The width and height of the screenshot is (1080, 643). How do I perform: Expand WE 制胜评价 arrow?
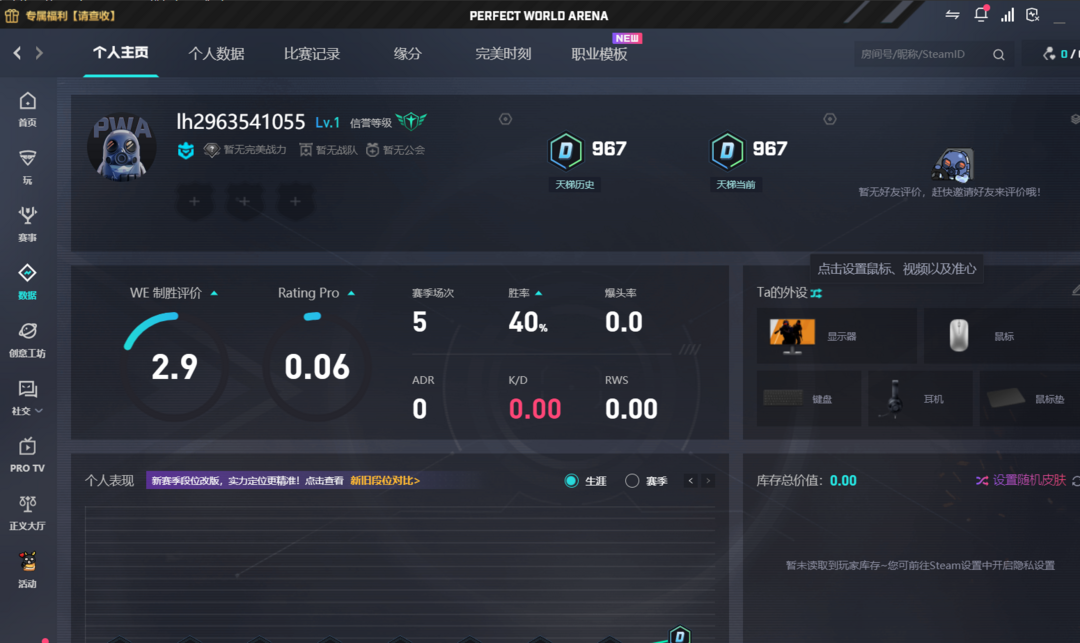click(214, 294)
